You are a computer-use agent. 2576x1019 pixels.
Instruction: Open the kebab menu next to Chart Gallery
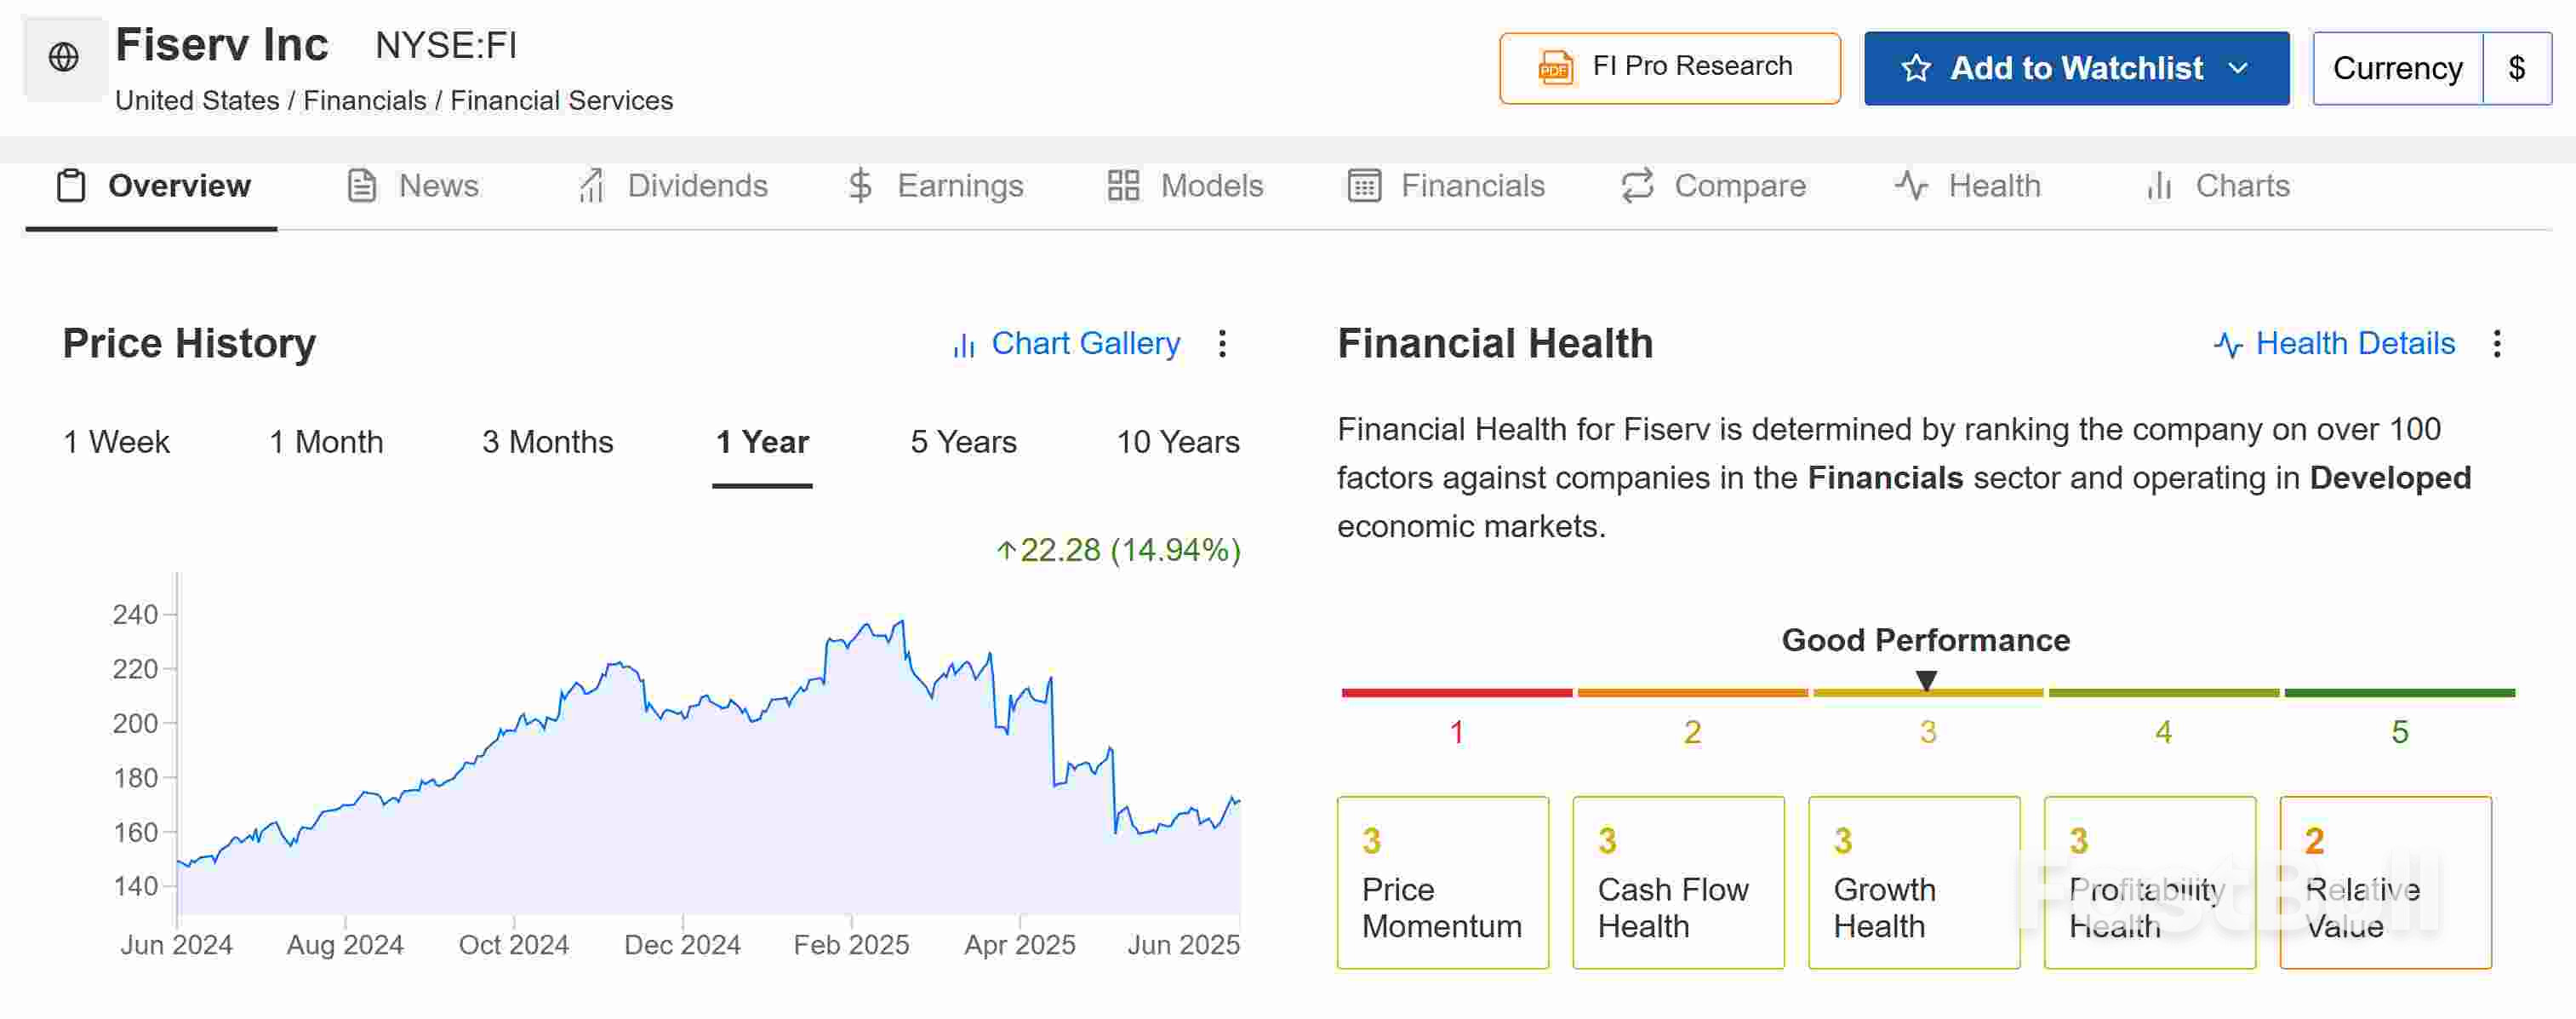tap(1222, 345)
